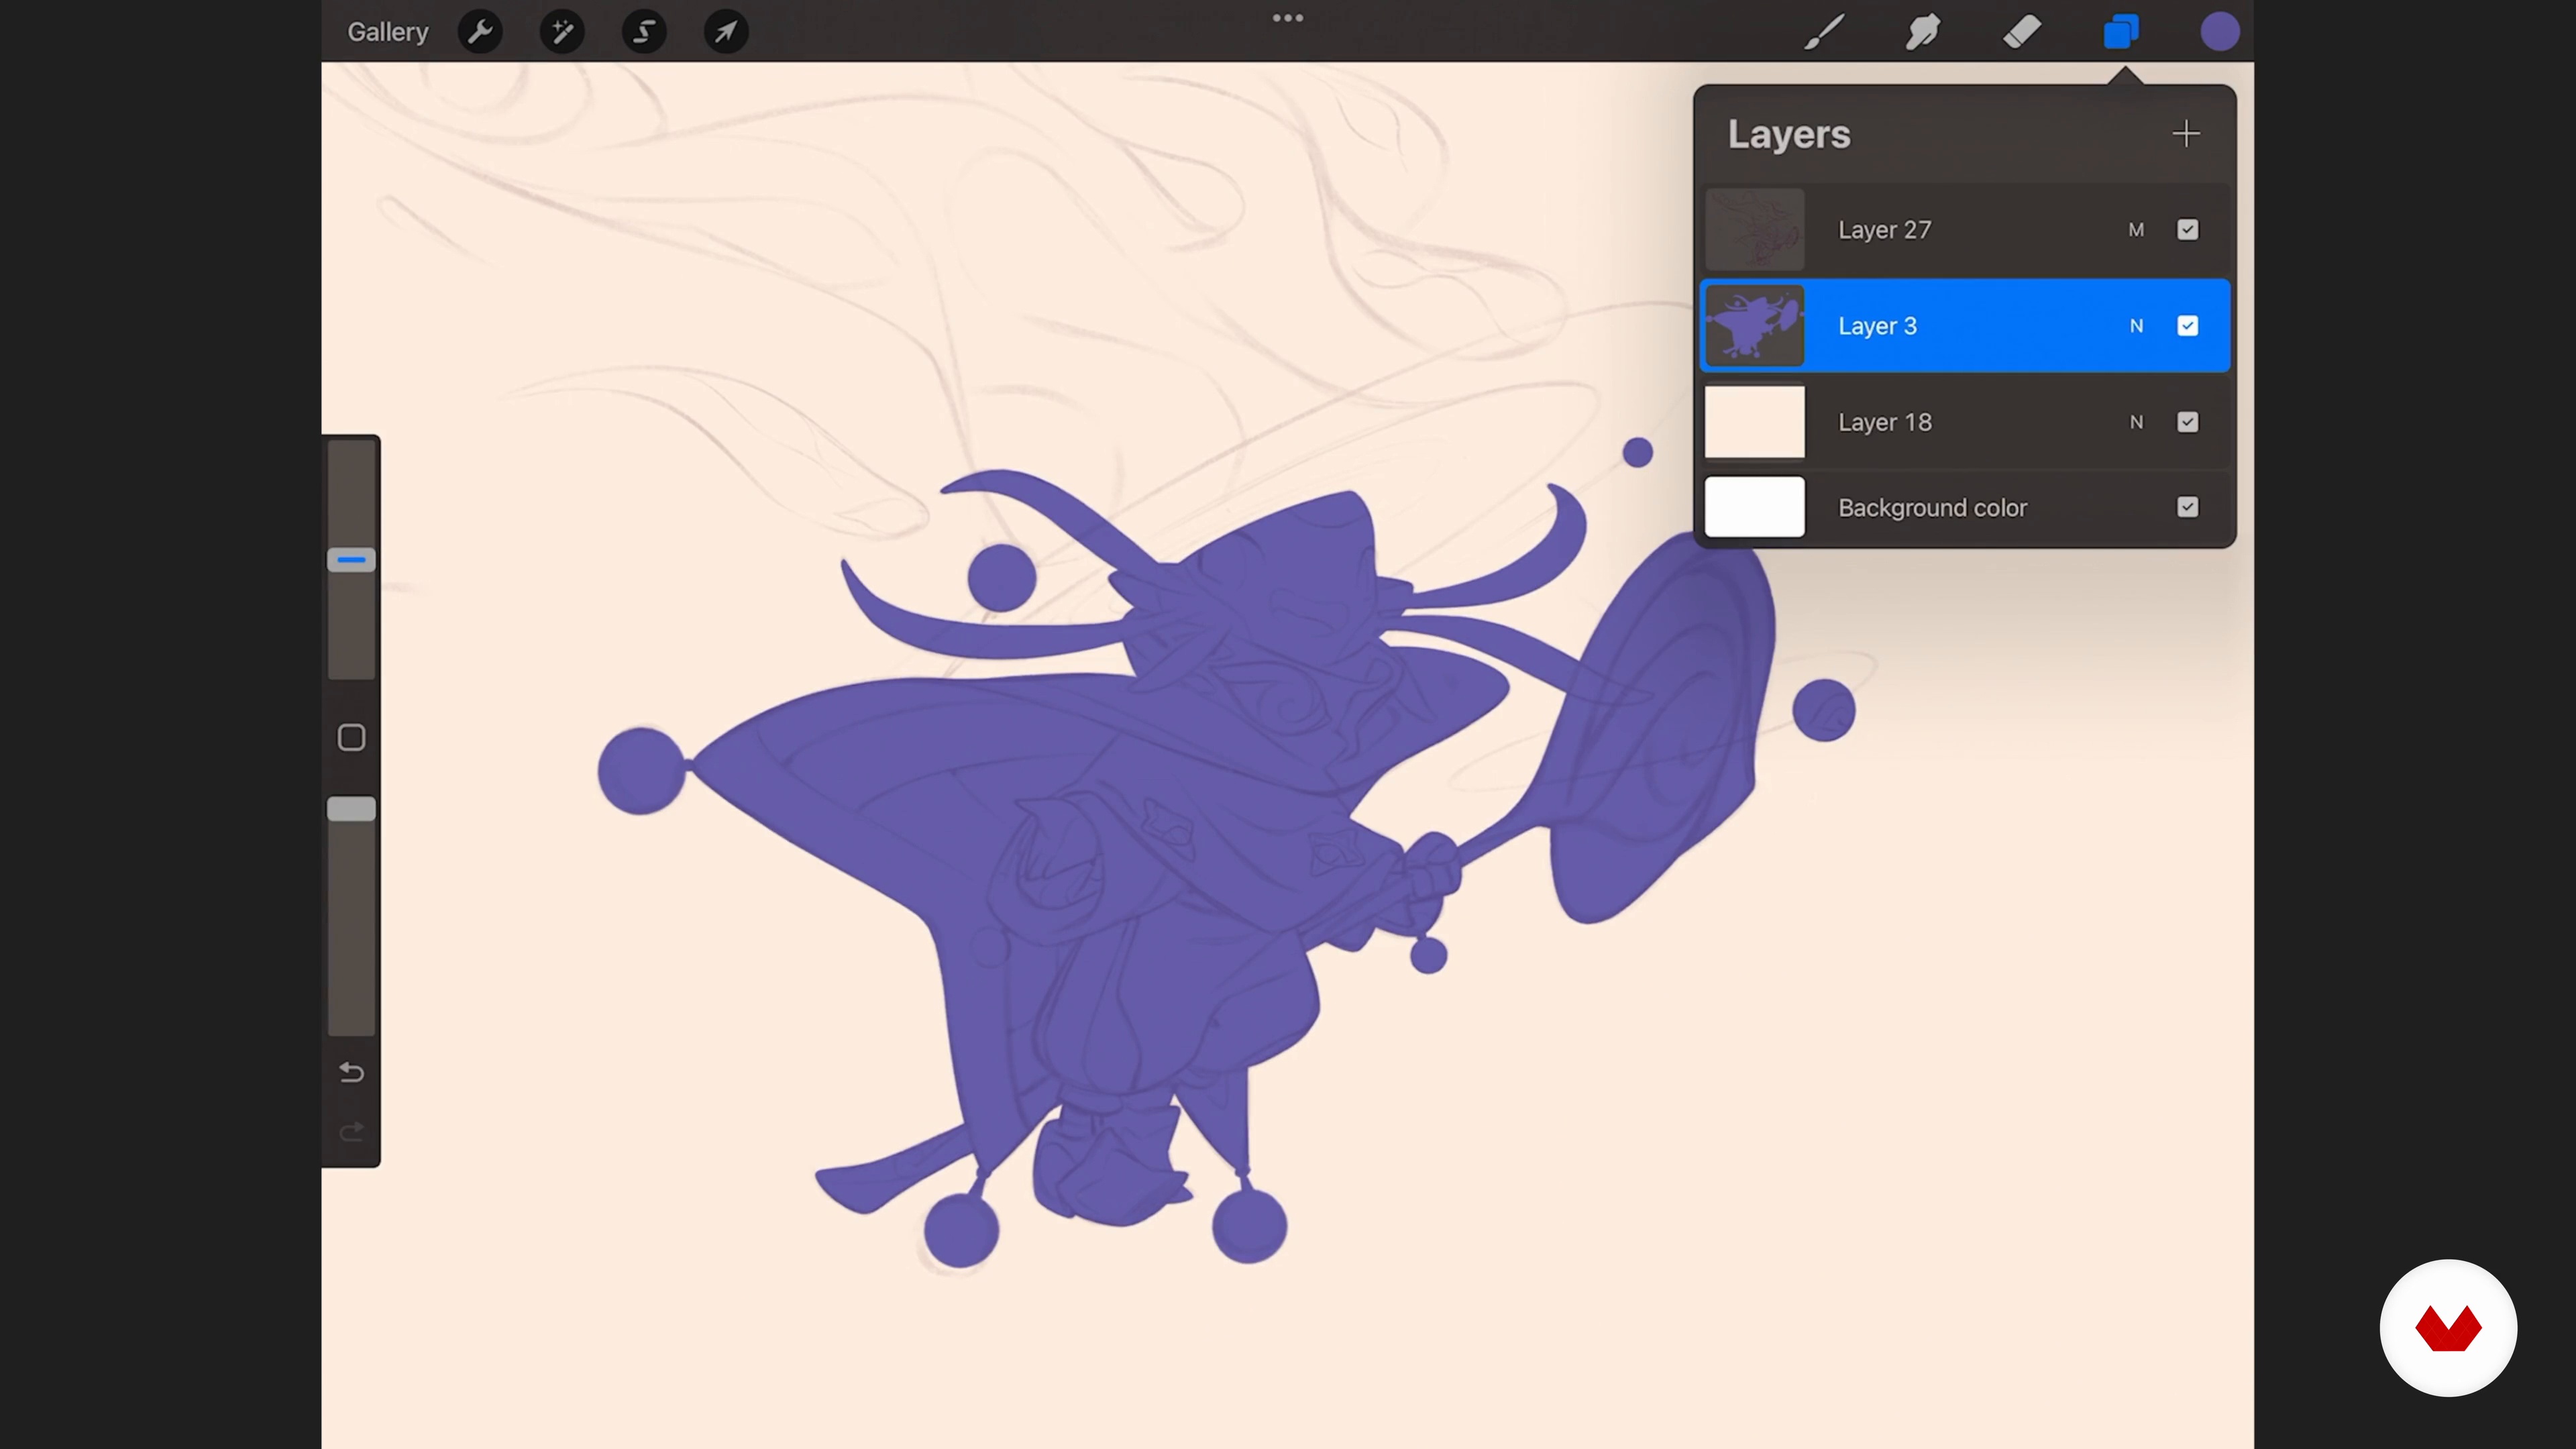Select Layer 3 row

pyautogui.click(x=1965, y=326)
